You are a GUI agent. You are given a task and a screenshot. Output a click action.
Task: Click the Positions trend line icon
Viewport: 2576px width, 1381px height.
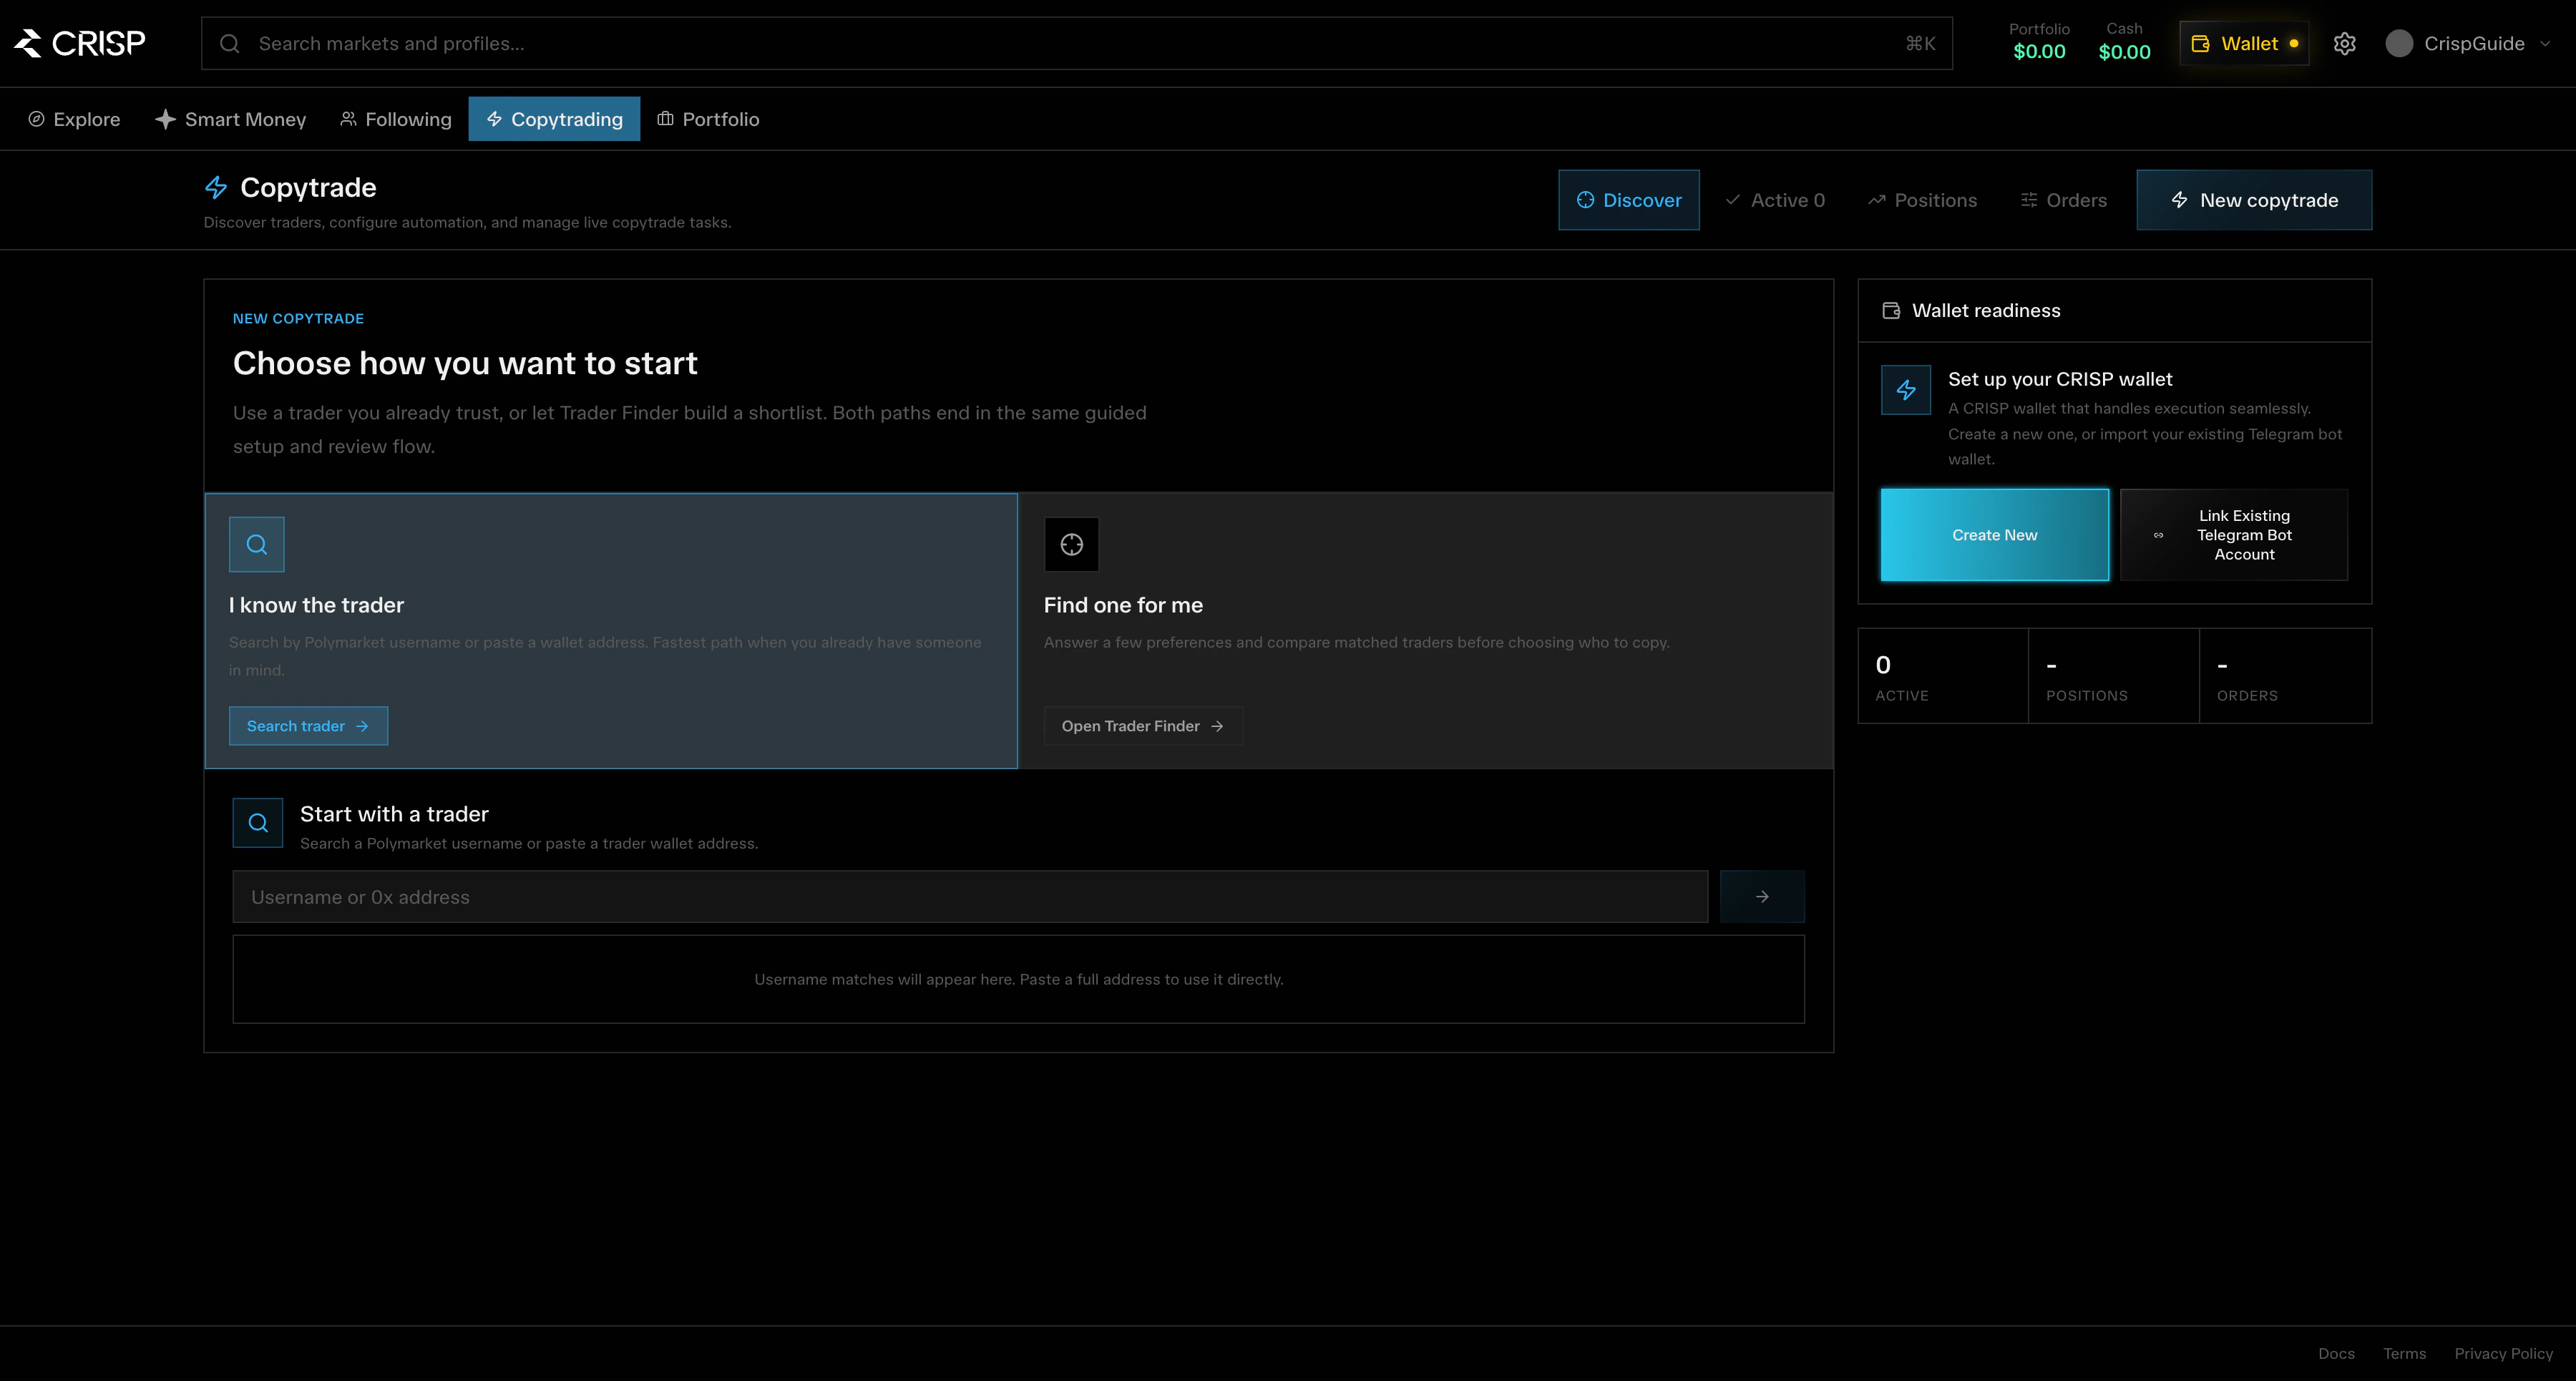coord(1877,200)
